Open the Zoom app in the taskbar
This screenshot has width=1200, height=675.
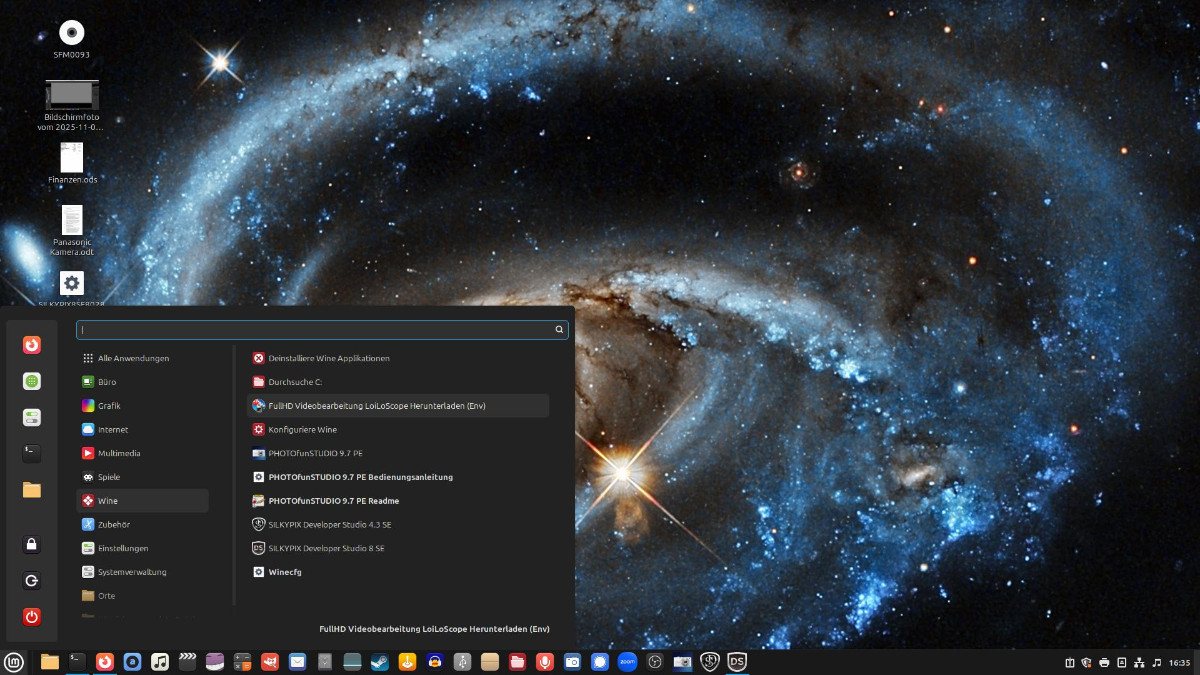tap(627, 661)
